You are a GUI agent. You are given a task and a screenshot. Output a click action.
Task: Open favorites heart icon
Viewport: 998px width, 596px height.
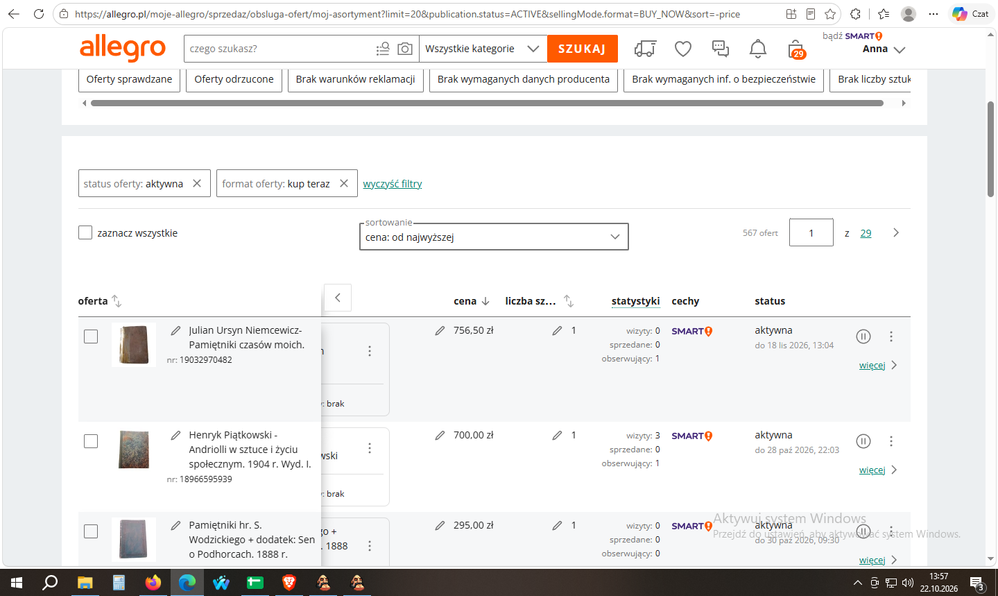click(683, 49)
